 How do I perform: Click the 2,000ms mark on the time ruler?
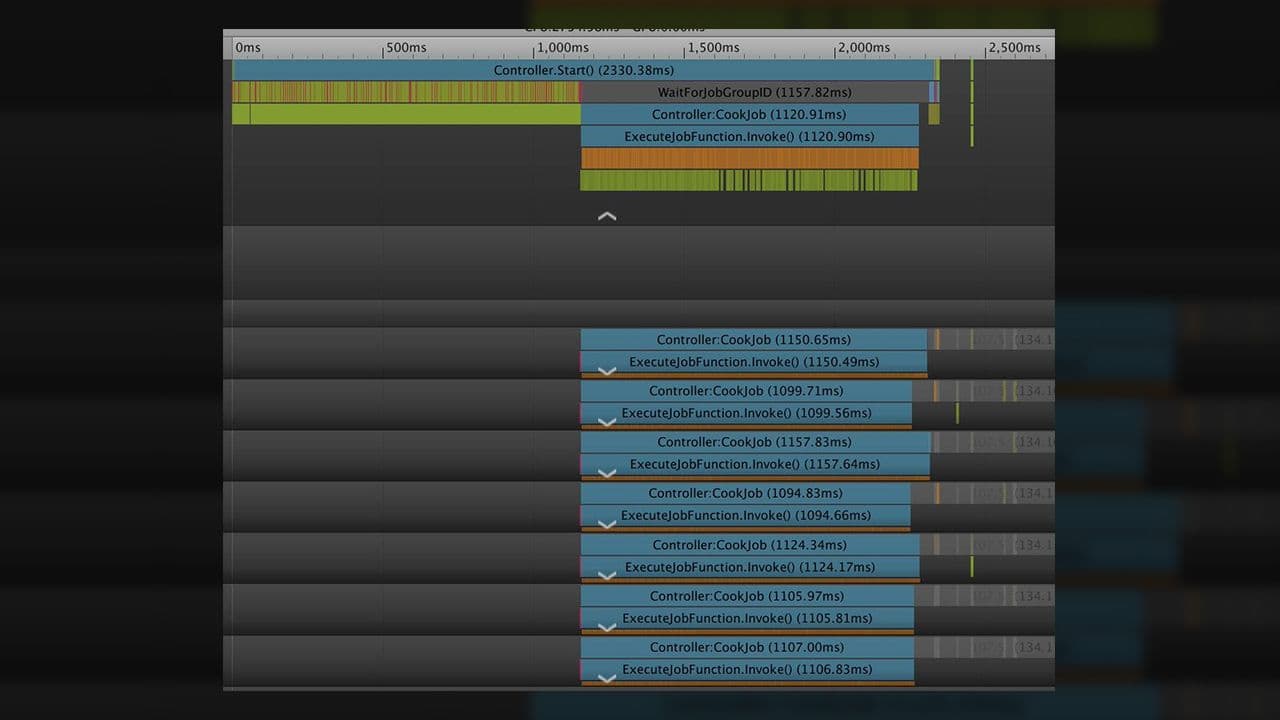tap(863, 47)
